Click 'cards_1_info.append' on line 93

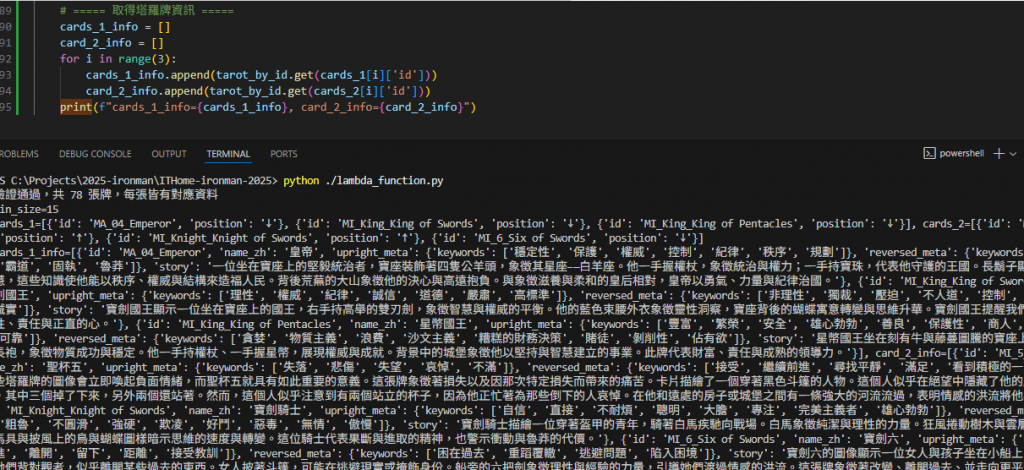point(147,75)
